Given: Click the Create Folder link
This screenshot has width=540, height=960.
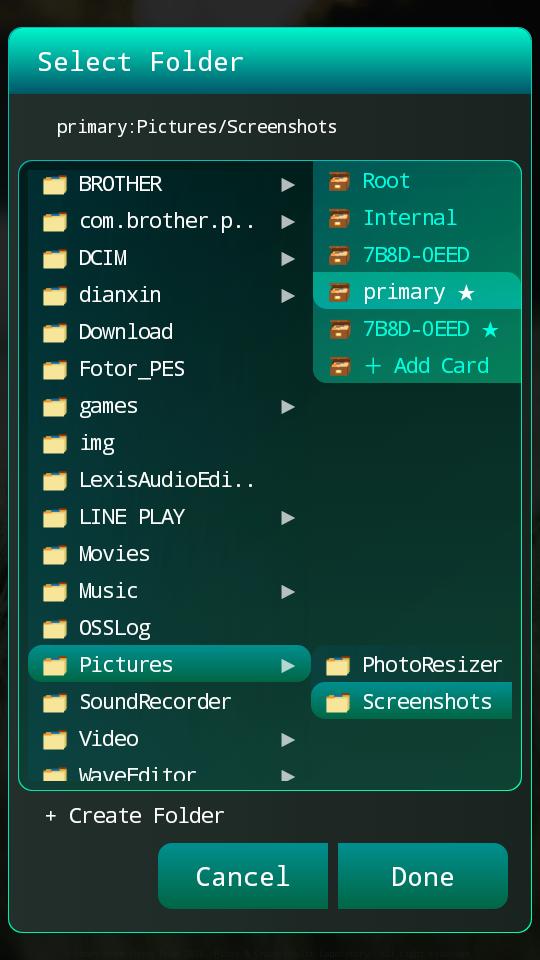Looking at the screenshot, I should (135, 816).
